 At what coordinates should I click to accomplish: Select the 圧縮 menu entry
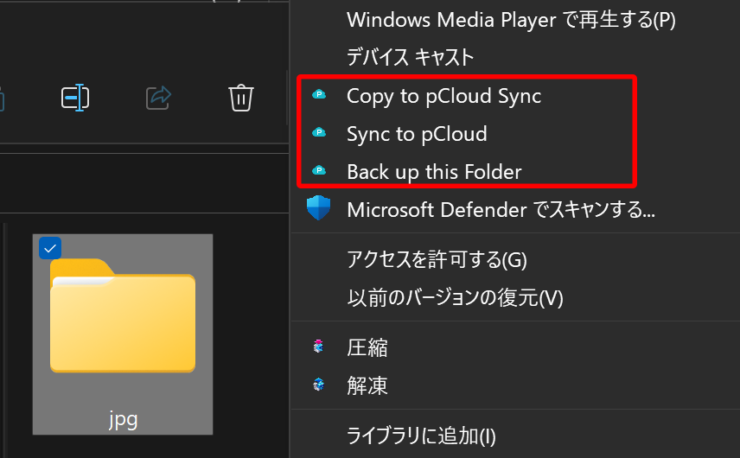coord(367,348)
